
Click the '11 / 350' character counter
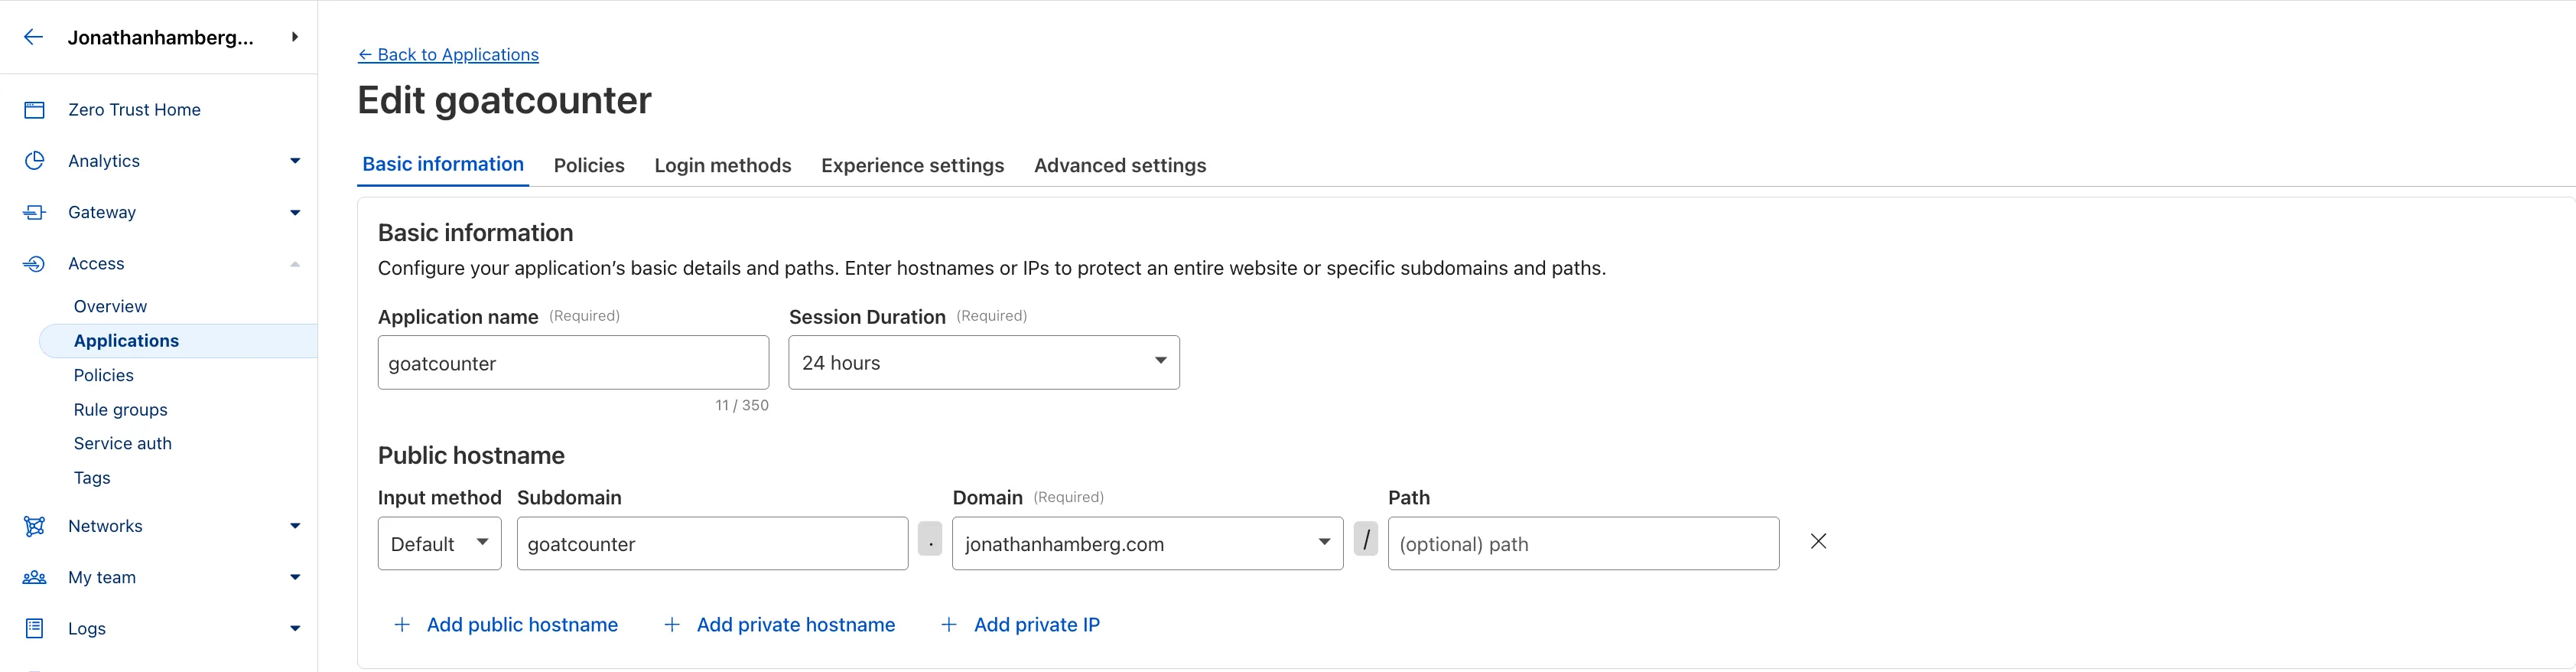[742, 406]
